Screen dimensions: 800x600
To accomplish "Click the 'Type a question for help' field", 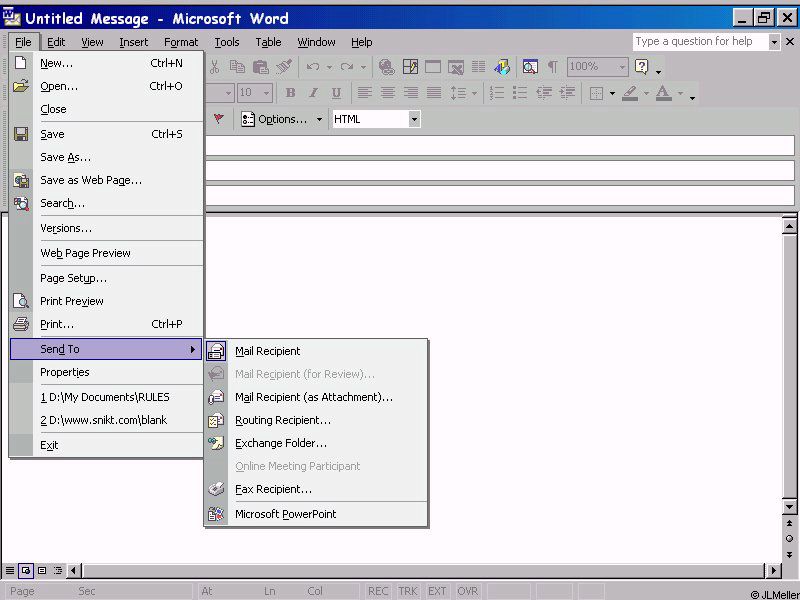I will [699, 41].
